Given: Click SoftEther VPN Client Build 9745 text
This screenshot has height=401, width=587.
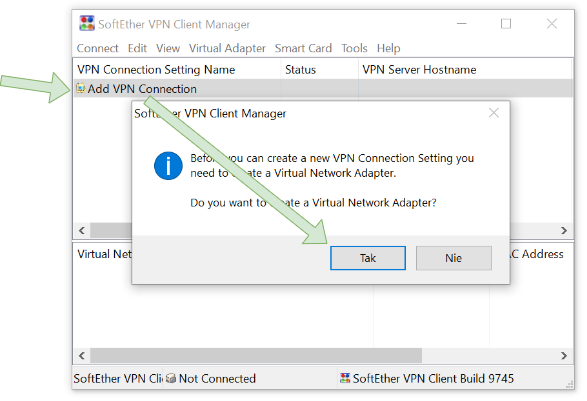Looking at the screenshot, I should coord(433,379).
